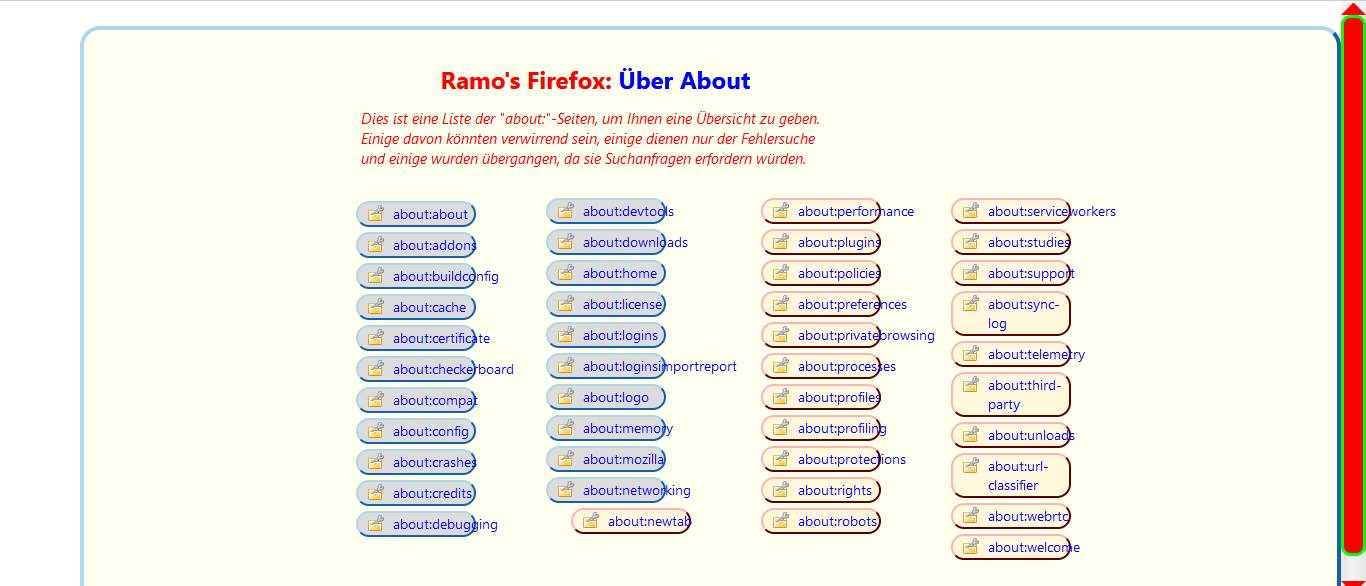1366x586 pixels.
Task: Click the 'Ramo's Firefox: Über About' heading
Action: tap(595, 81)
